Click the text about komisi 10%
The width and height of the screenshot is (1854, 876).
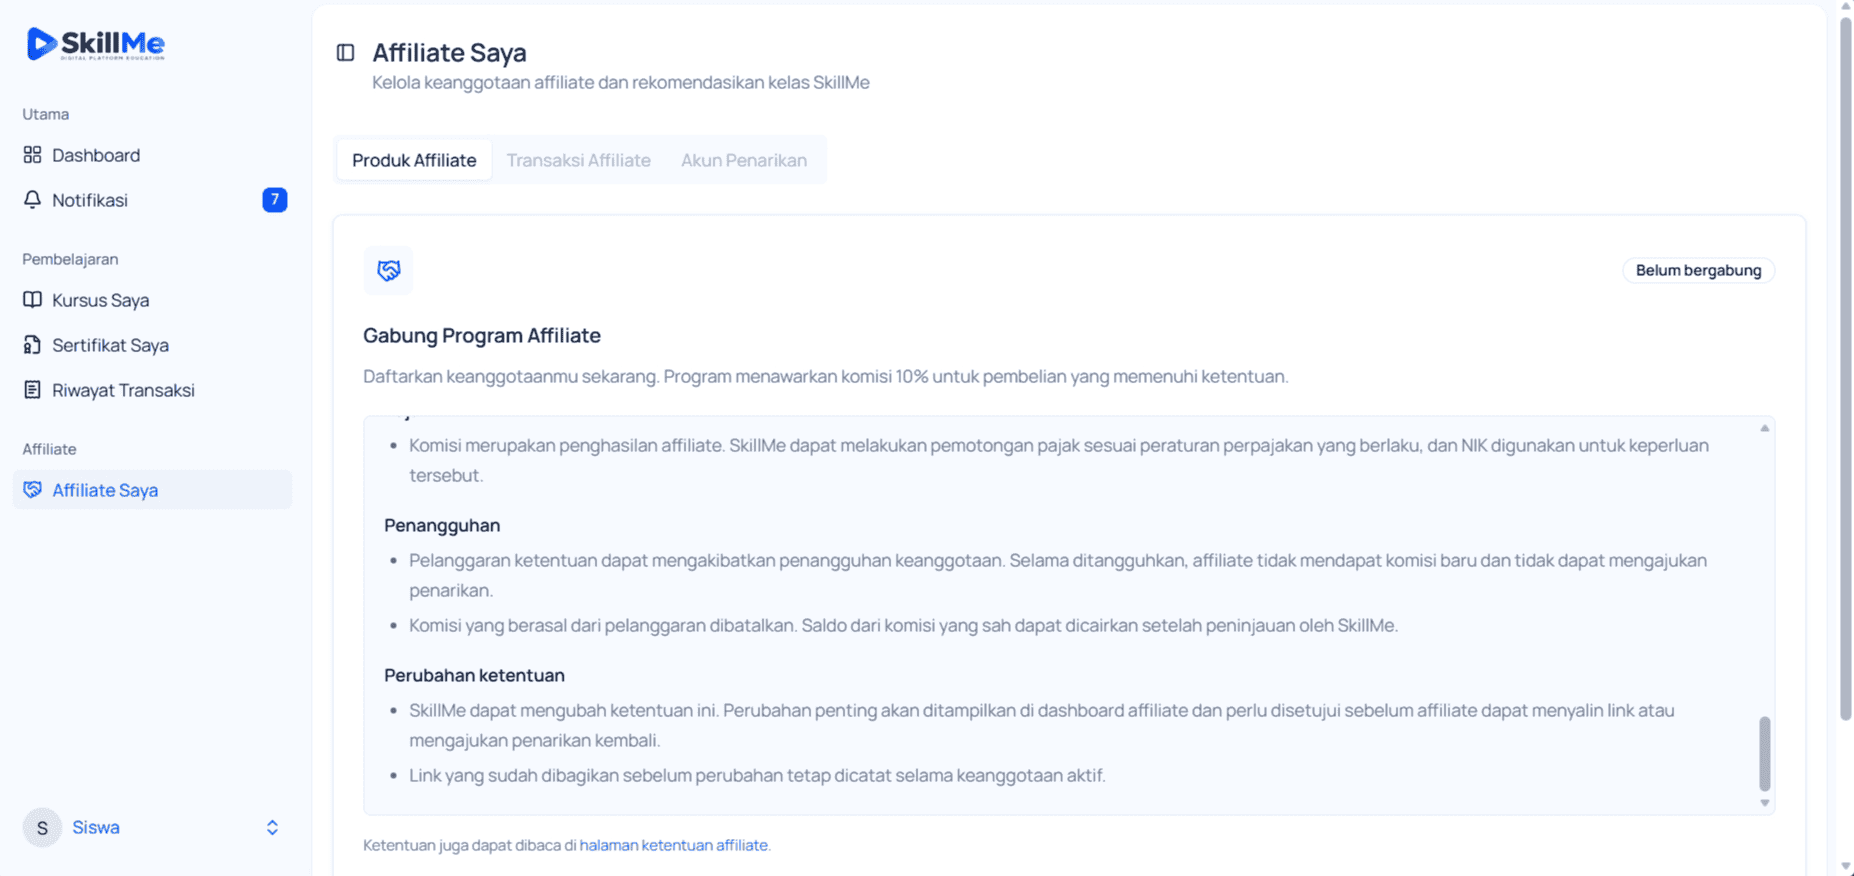tap(826, 376)
